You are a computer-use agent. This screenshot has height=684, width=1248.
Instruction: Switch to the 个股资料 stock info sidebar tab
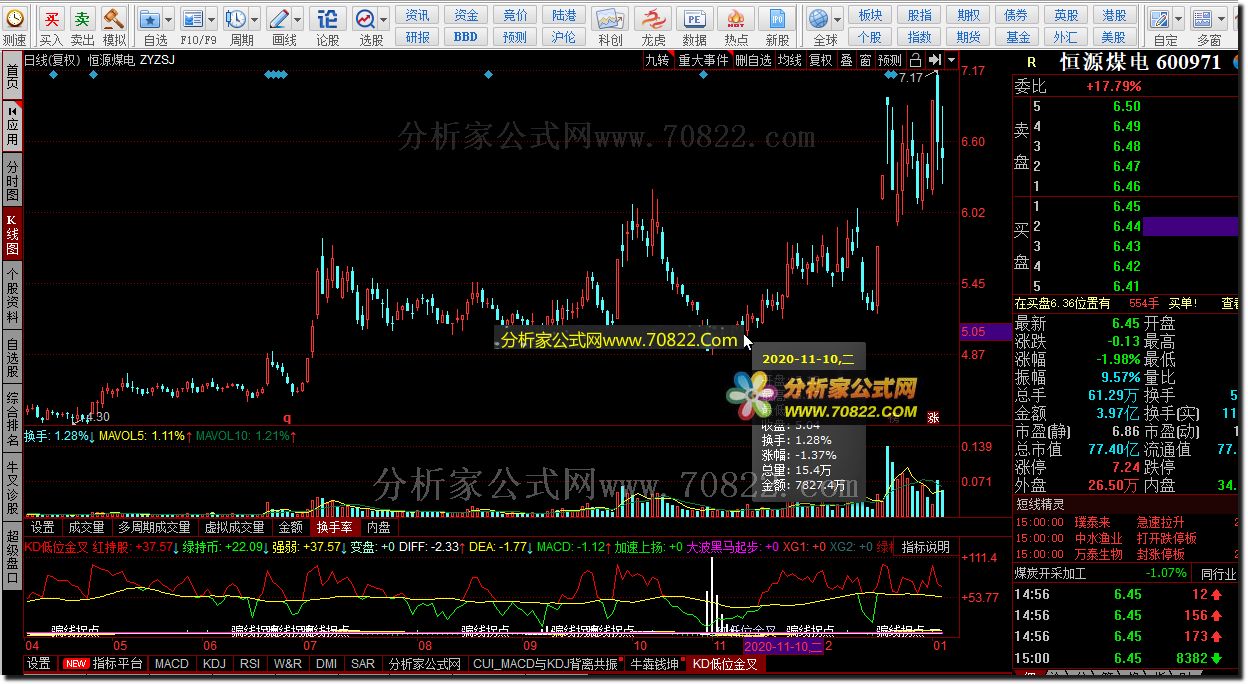(12, 297)
